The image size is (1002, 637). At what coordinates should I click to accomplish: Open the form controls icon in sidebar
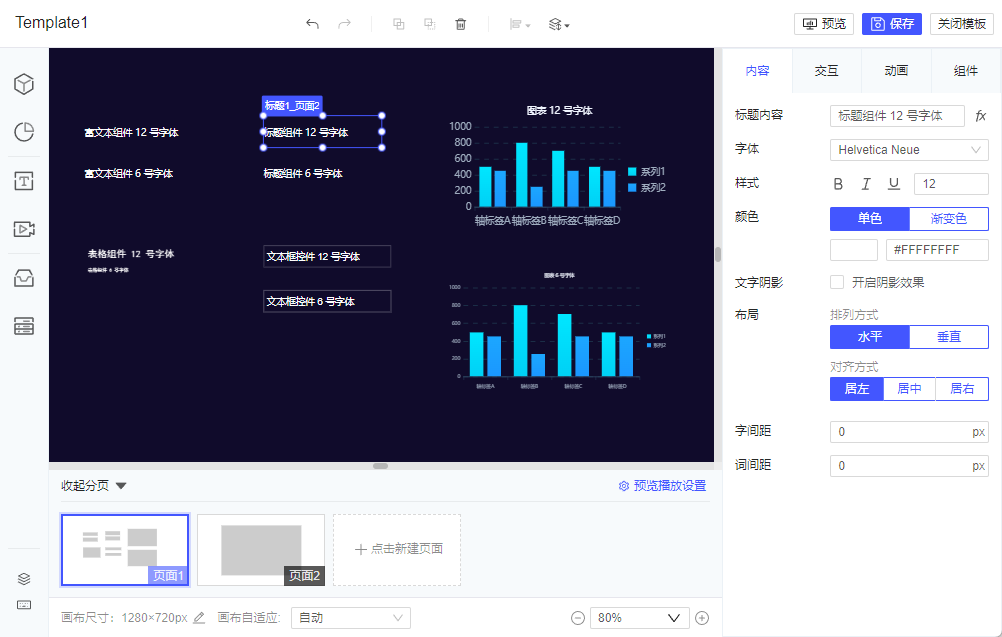coord(24,326)
